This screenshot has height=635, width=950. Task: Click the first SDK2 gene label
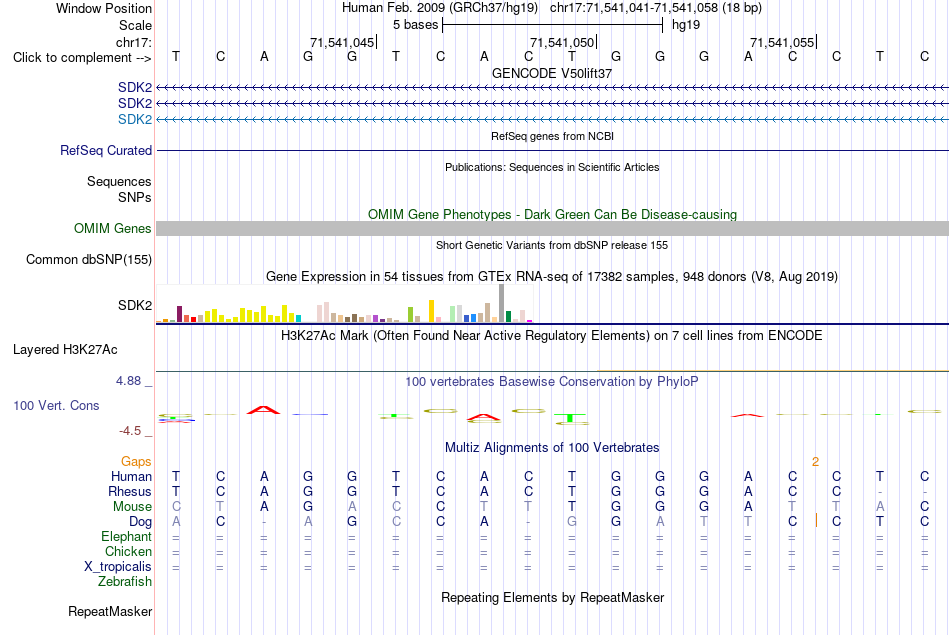(135, 87)
